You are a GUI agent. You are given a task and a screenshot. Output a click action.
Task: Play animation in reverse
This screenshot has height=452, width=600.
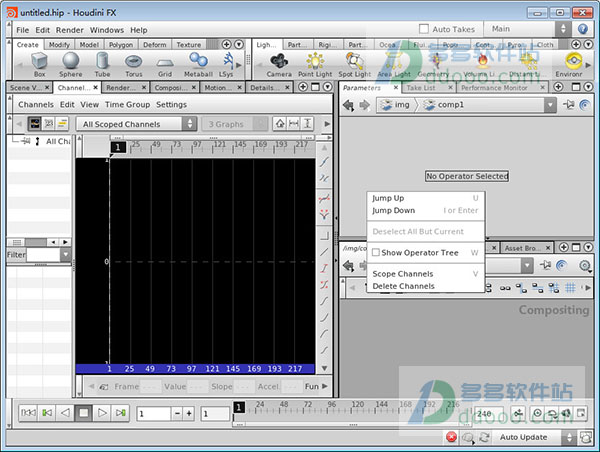pyautogui.click(x=65, y=413)
